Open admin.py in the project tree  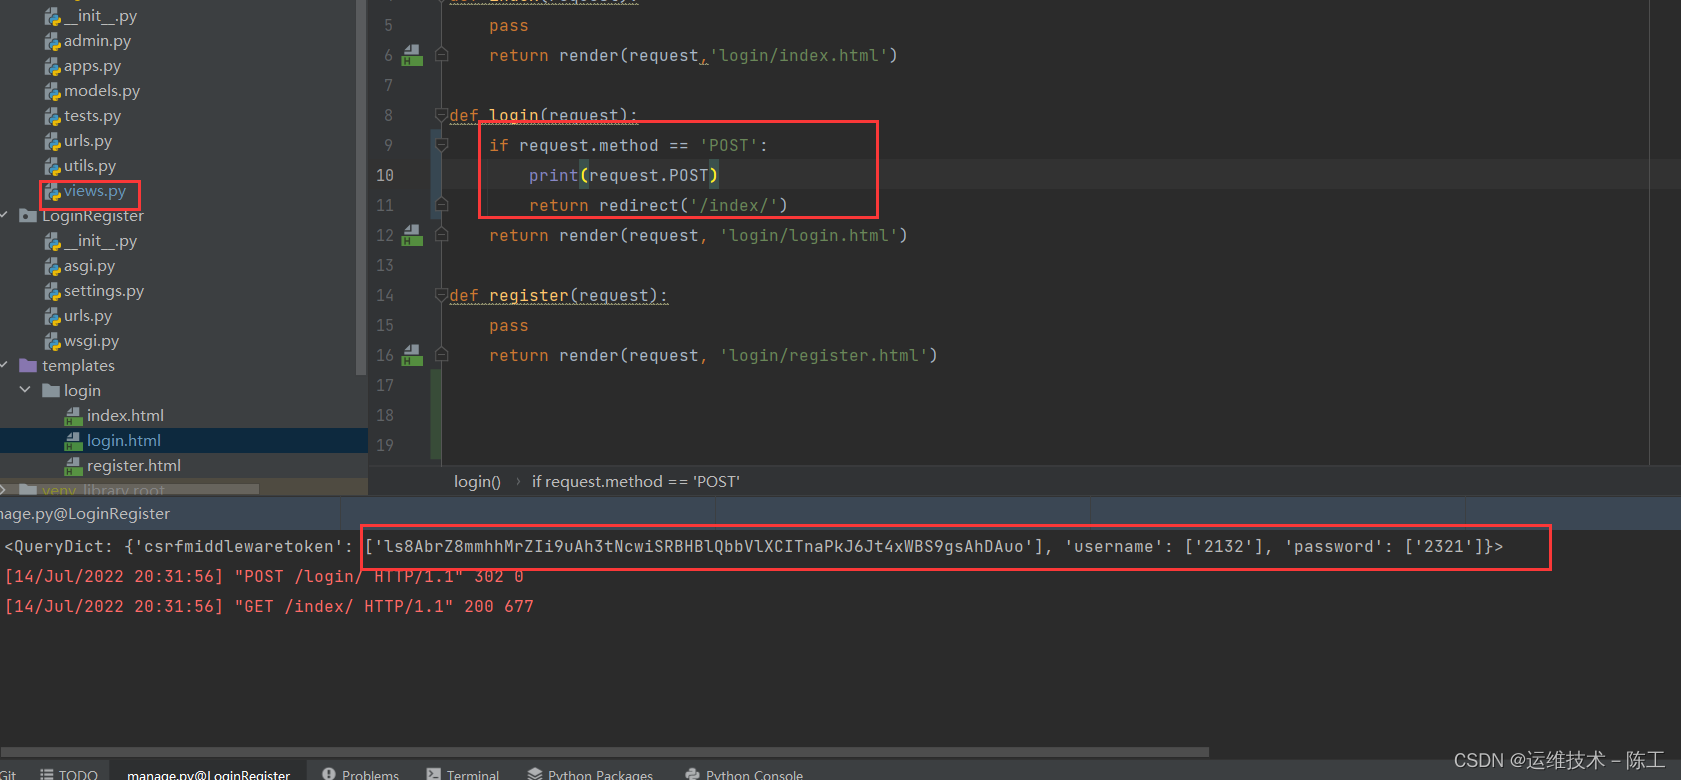(x=97, y=41)
